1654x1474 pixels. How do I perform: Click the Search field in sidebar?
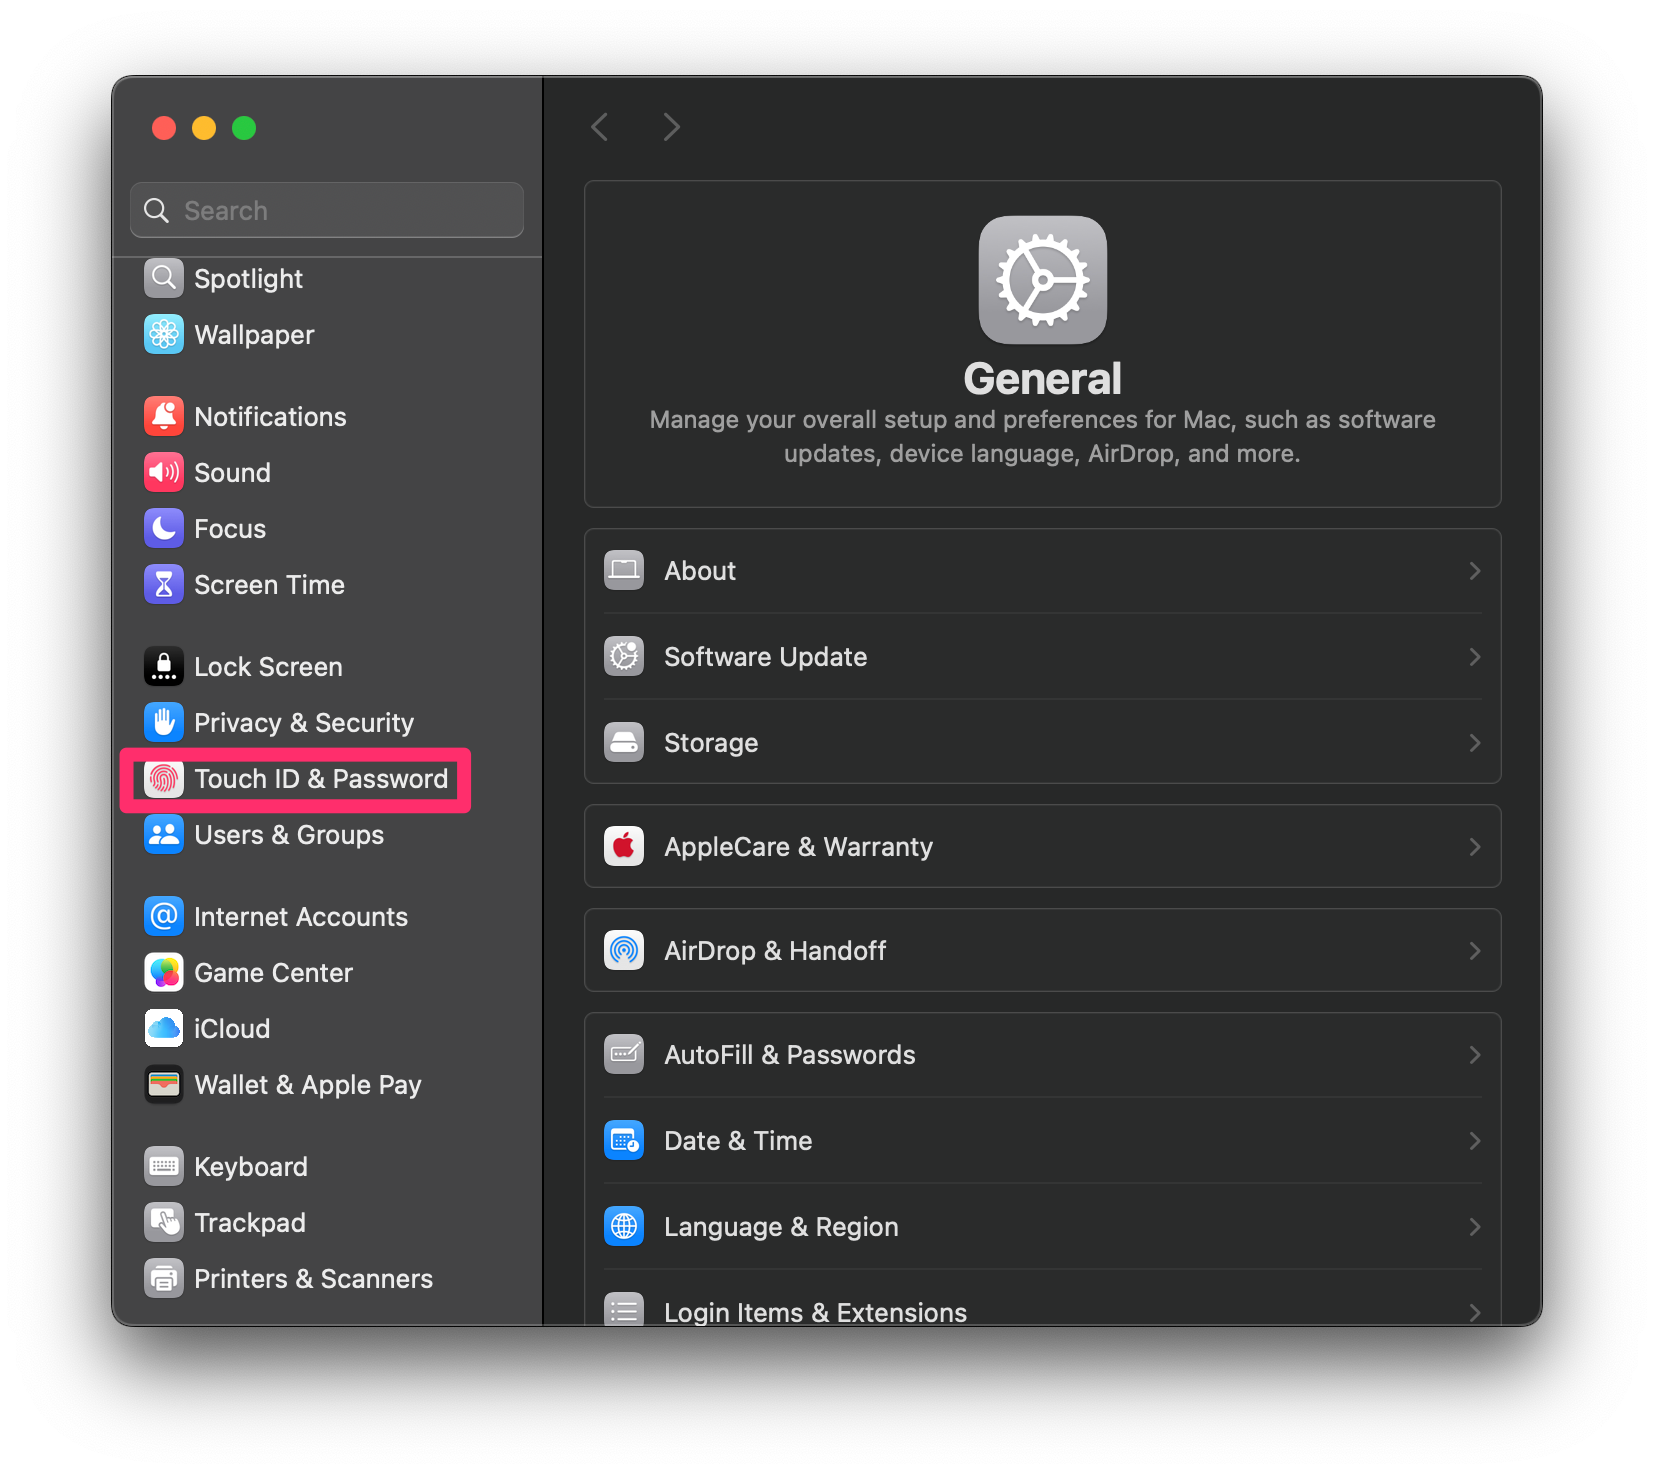327,210
